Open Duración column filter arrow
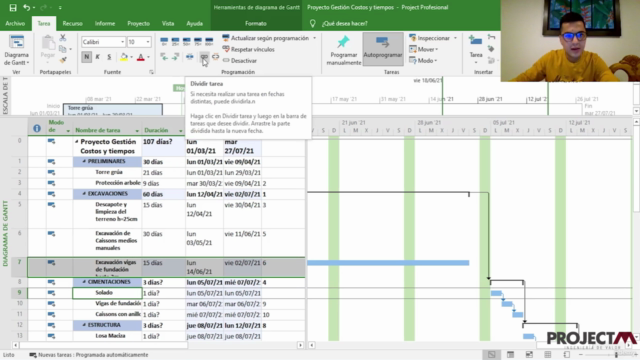Viewport: 640px width, 360px height. coord(180,131)
